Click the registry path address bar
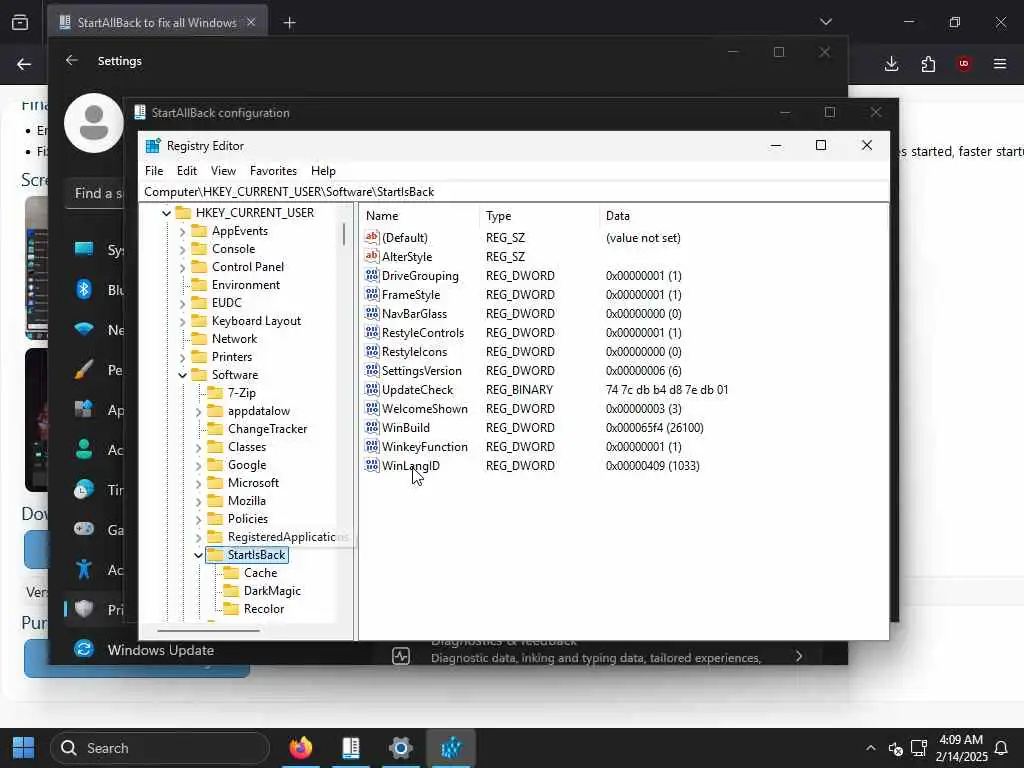The height and width of the screenshot is (768, 1024). (514, 191)
